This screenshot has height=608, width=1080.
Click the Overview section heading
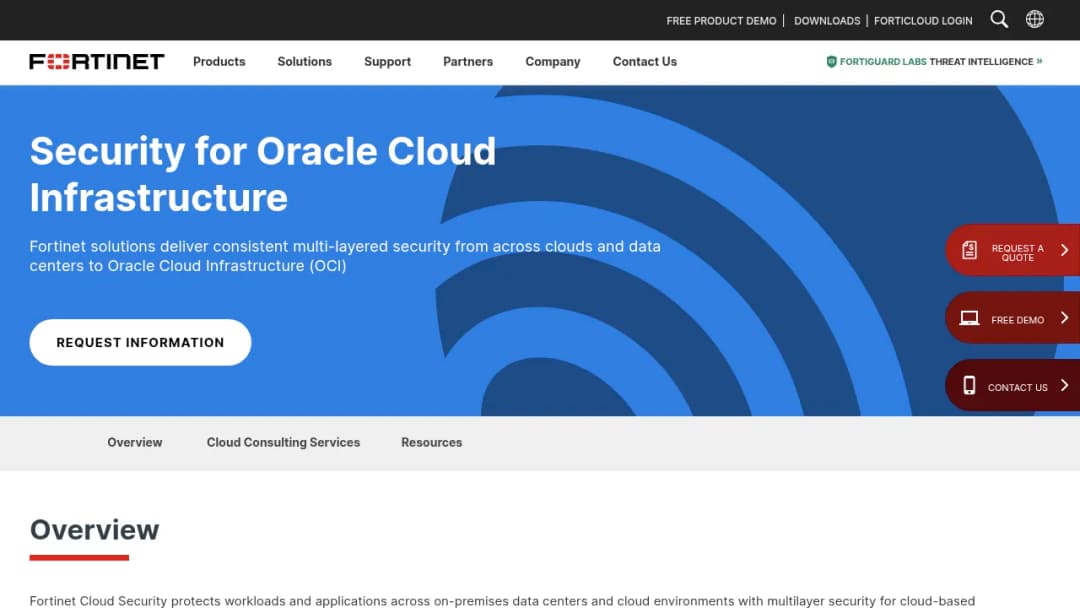(x=94, y=530)
